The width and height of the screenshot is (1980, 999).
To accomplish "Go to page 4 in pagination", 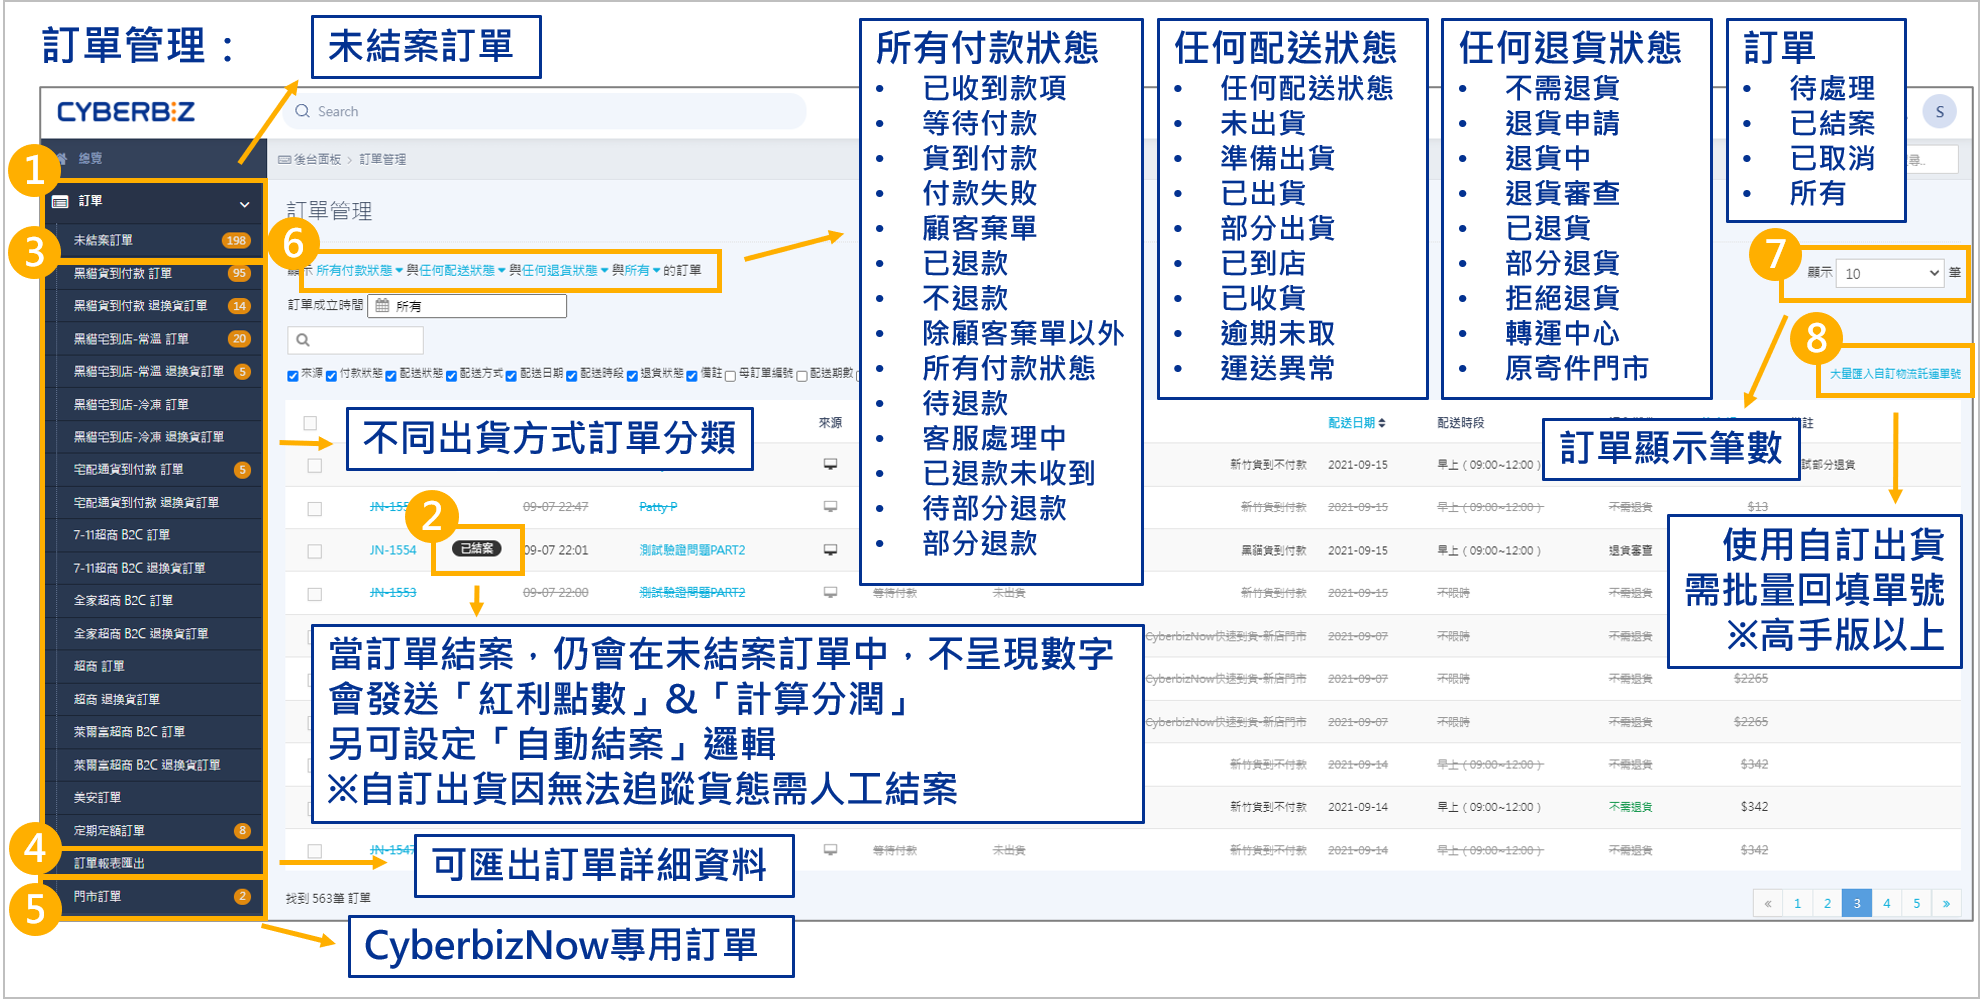I will click(x=1886, y=903).
